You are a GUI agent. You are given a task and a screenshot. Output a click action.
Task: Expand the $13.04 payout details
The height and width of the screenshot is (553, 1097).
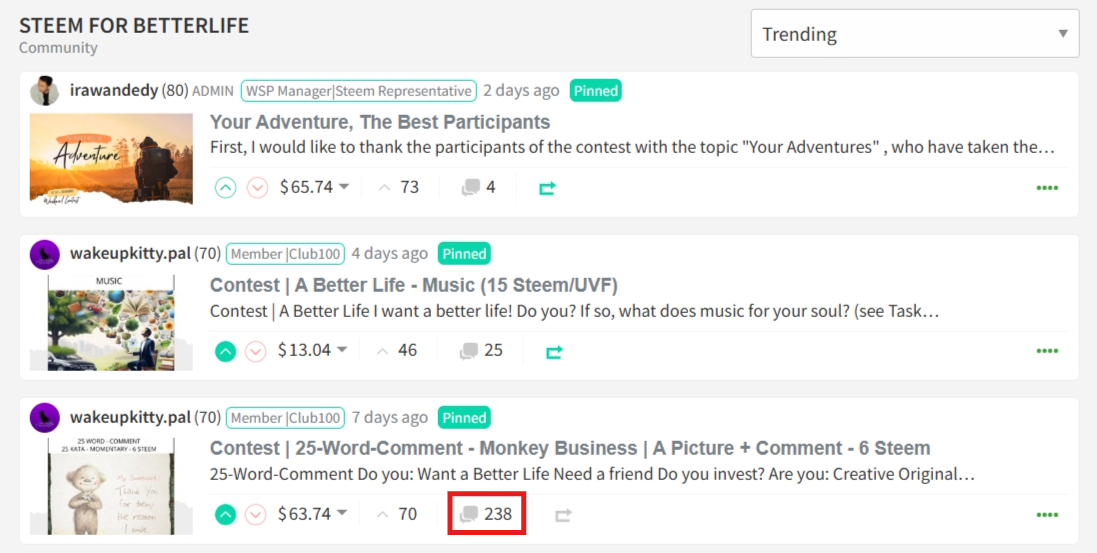312,350
